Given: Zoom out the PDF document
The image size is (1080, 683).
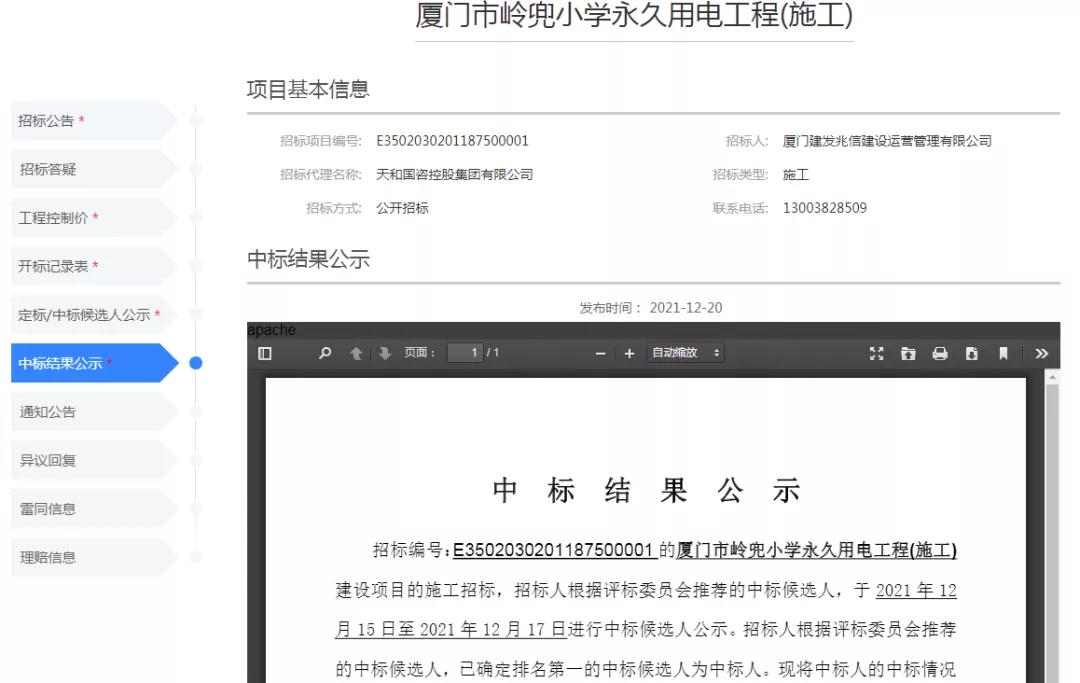Looking at the screenshot, I should tap(600, 353).
